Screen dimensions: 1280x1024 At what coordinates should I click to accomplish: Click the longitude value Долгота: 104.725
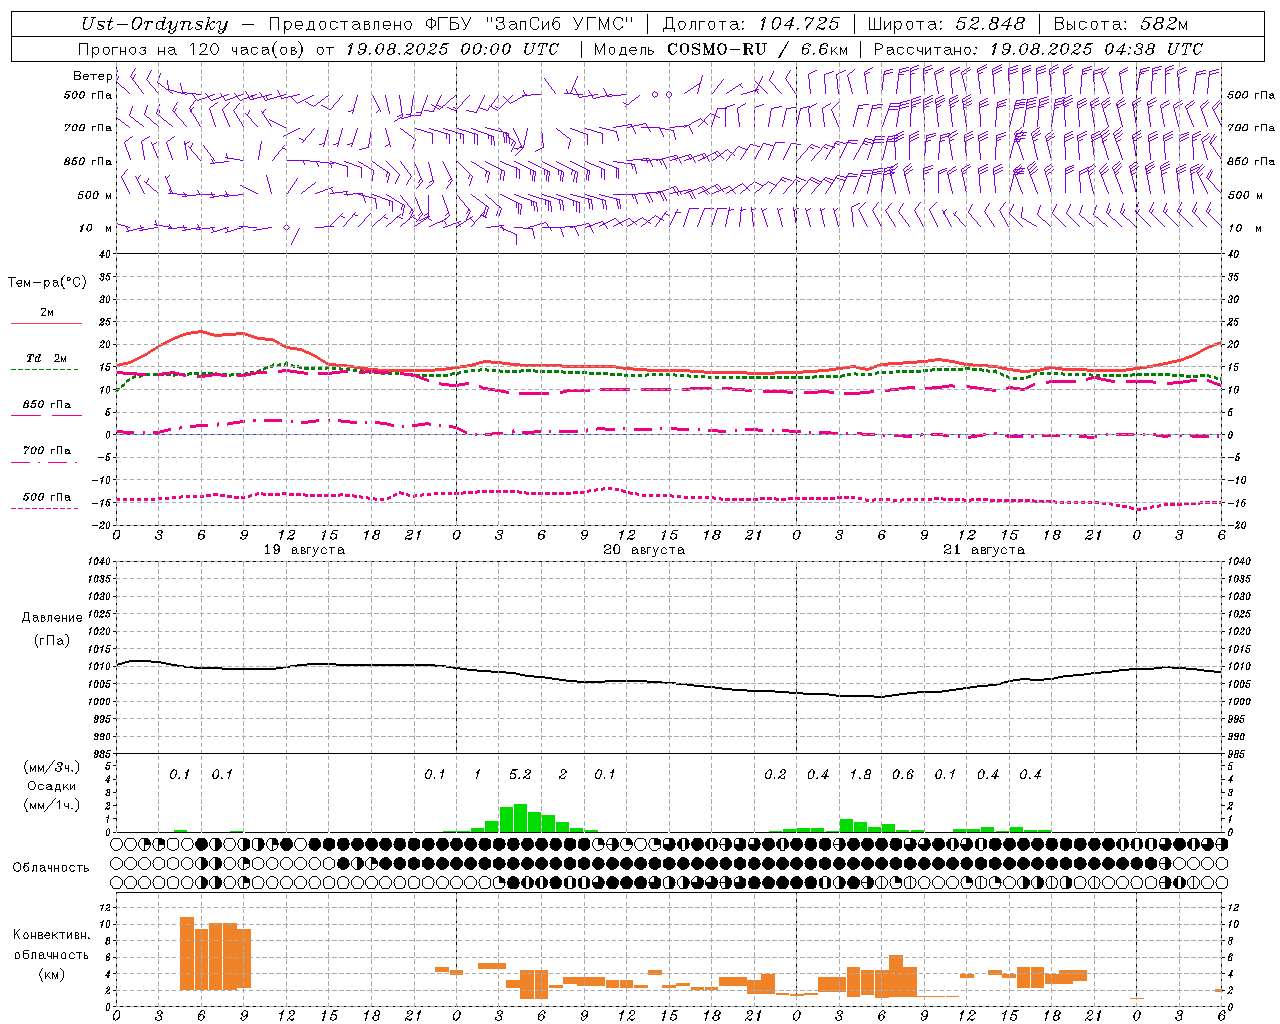click(751, 25)
